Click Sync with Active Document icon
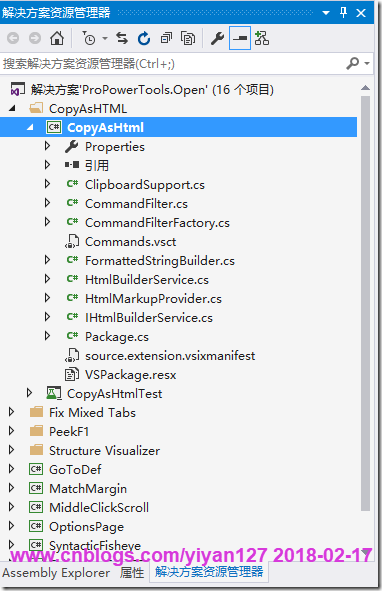The height and width of the screenshot is (591, 382). click(122, 38)
